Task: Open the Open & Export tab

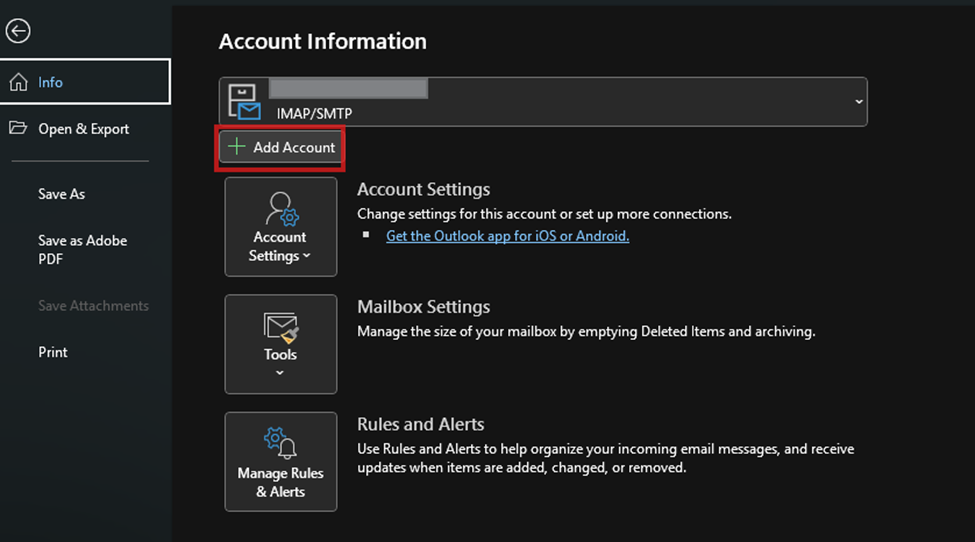Action: [x=85, y=129]
